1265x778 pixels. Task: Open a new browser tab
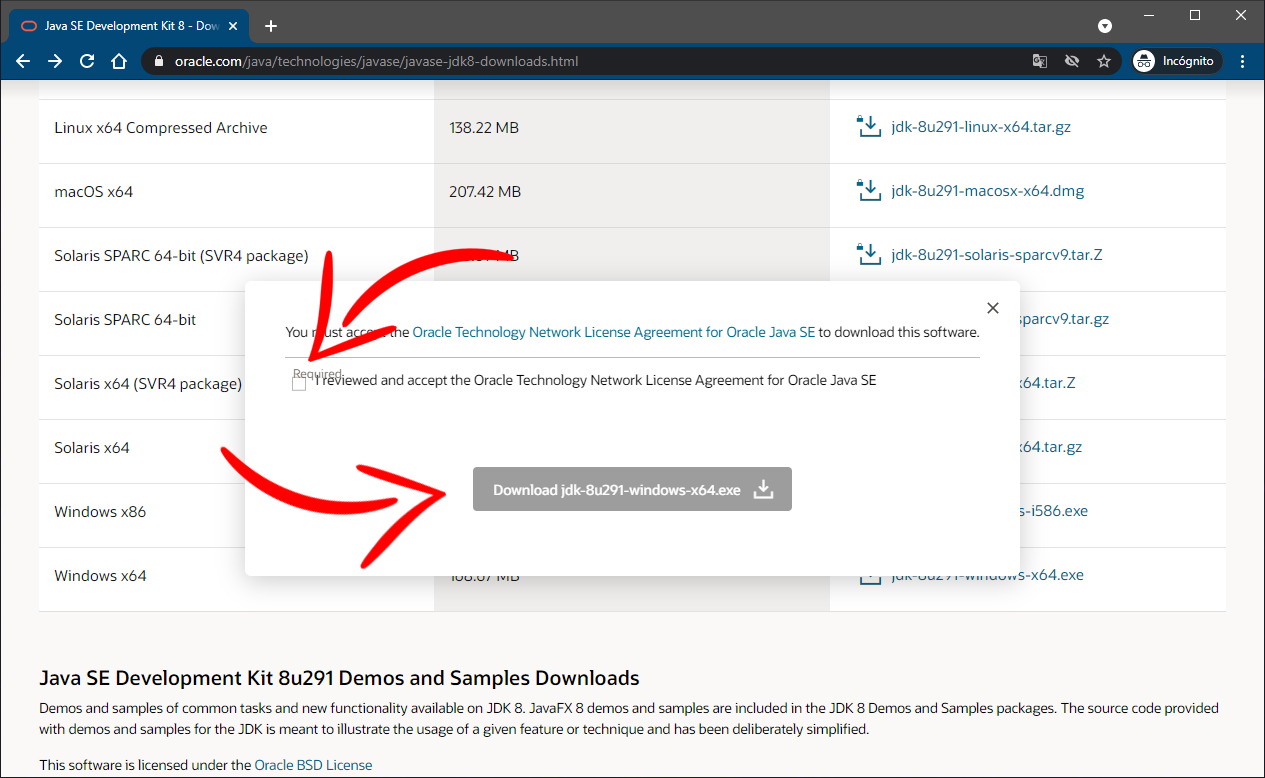tap(271, 26)
